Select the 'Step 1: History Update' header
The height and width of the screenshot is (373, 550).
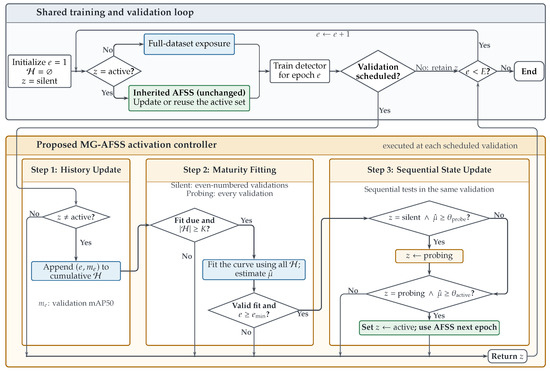click(x=76, y=170)
